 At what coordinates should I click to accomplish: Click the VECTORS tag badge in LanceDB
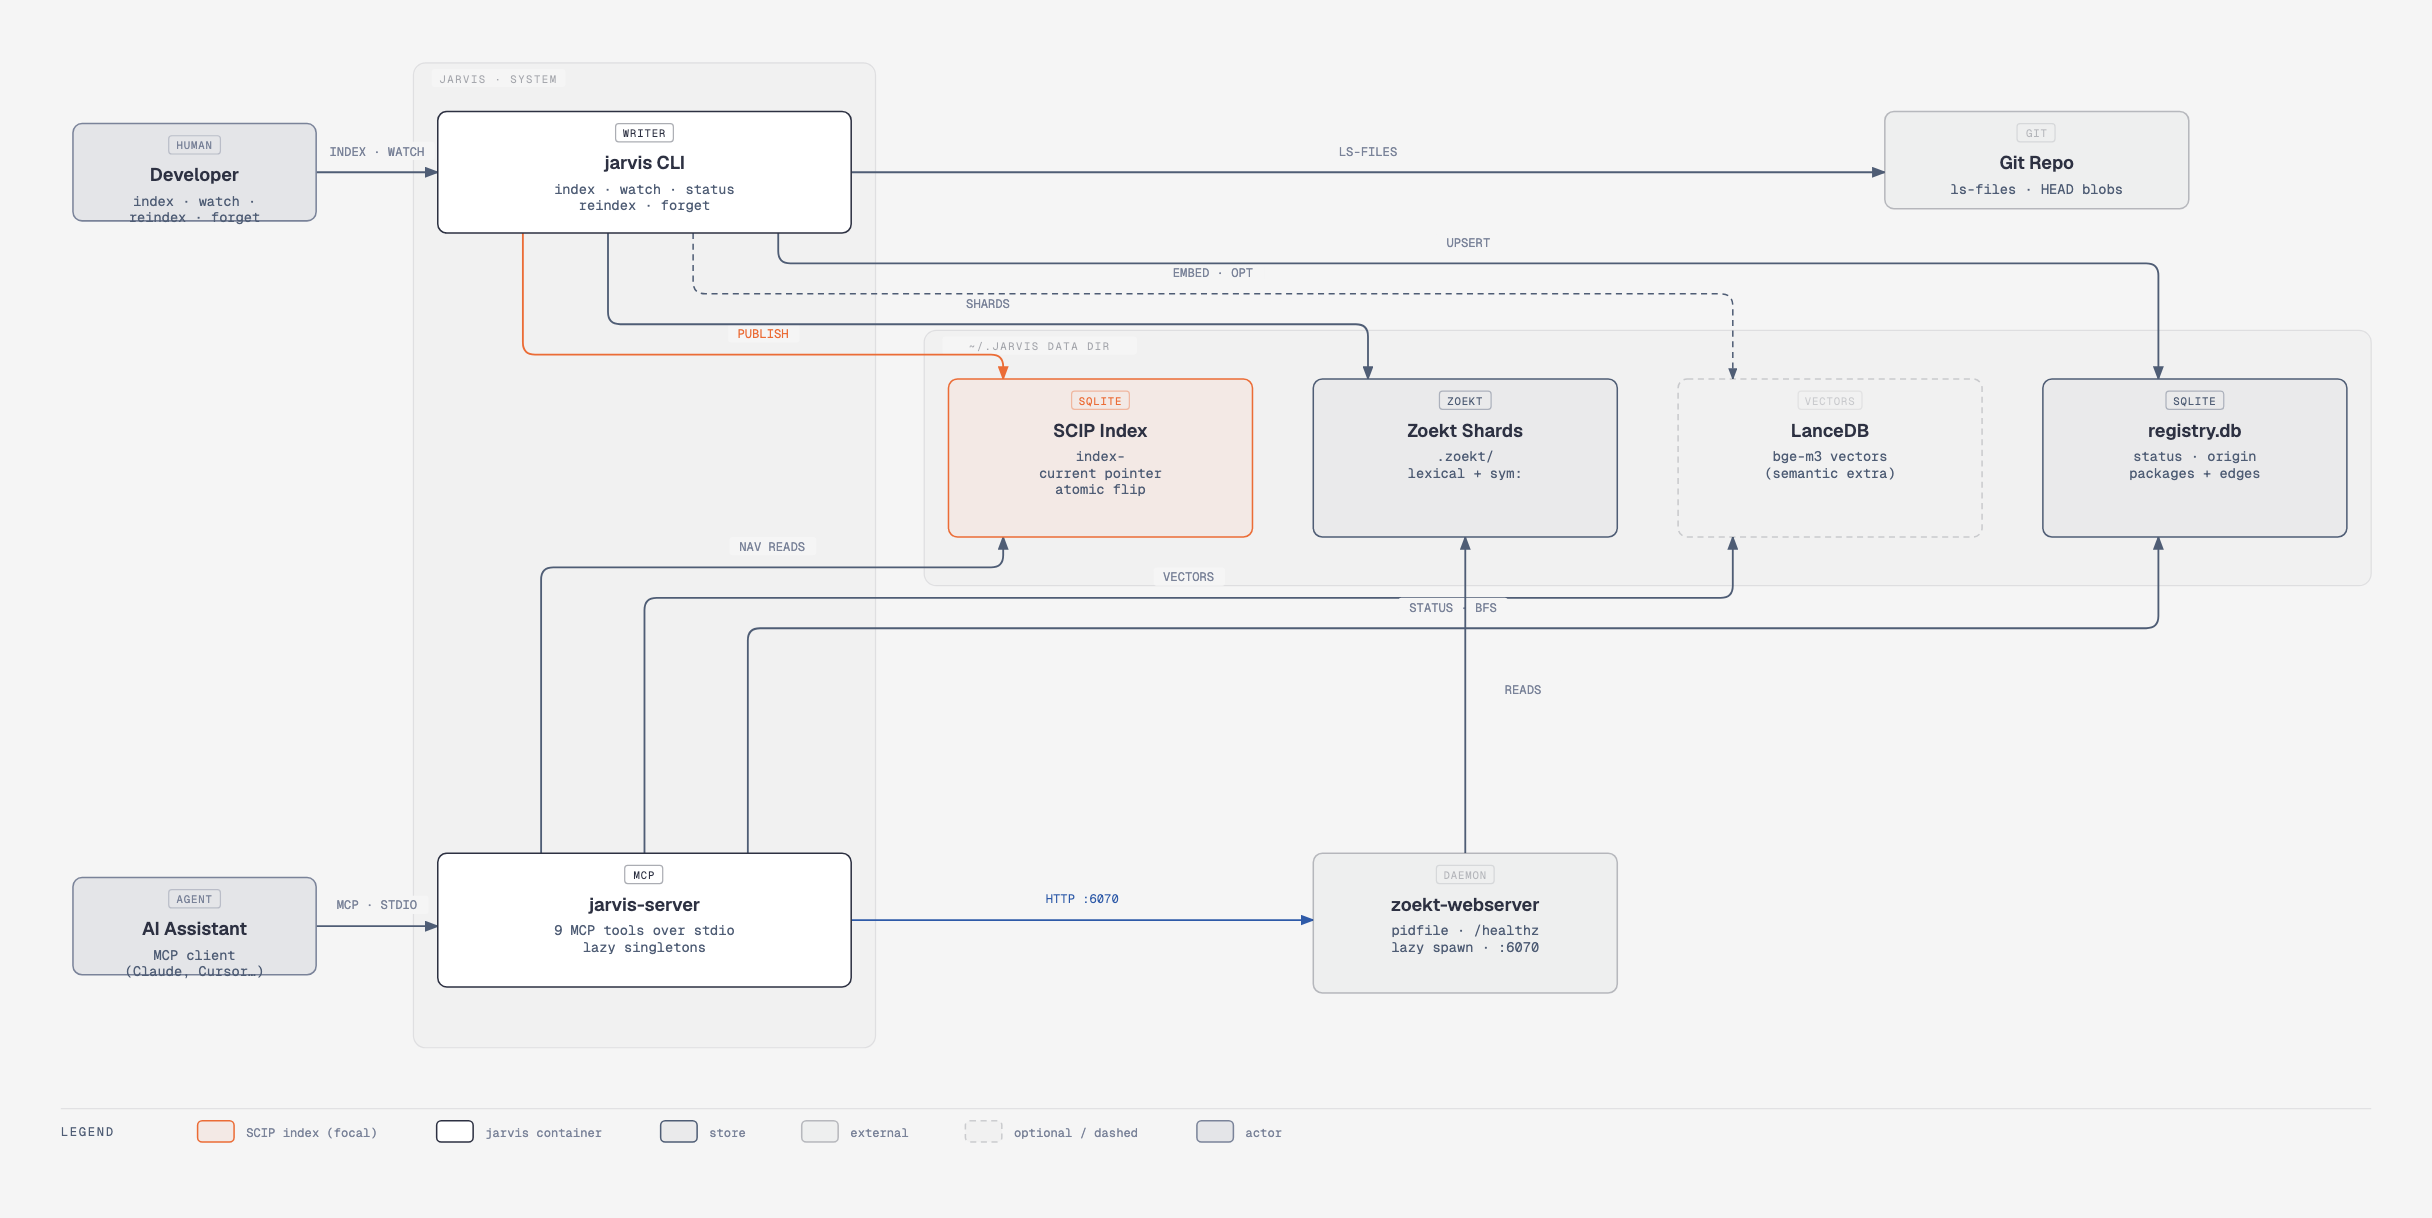1830,401
